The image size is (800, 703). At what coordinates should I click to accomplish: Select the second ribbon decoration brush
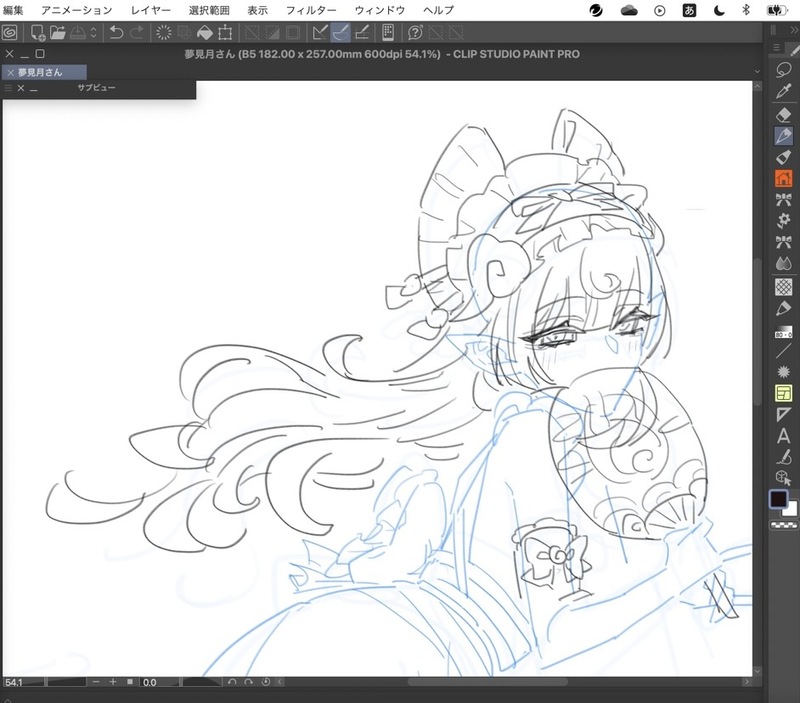(x=783, y=242)
